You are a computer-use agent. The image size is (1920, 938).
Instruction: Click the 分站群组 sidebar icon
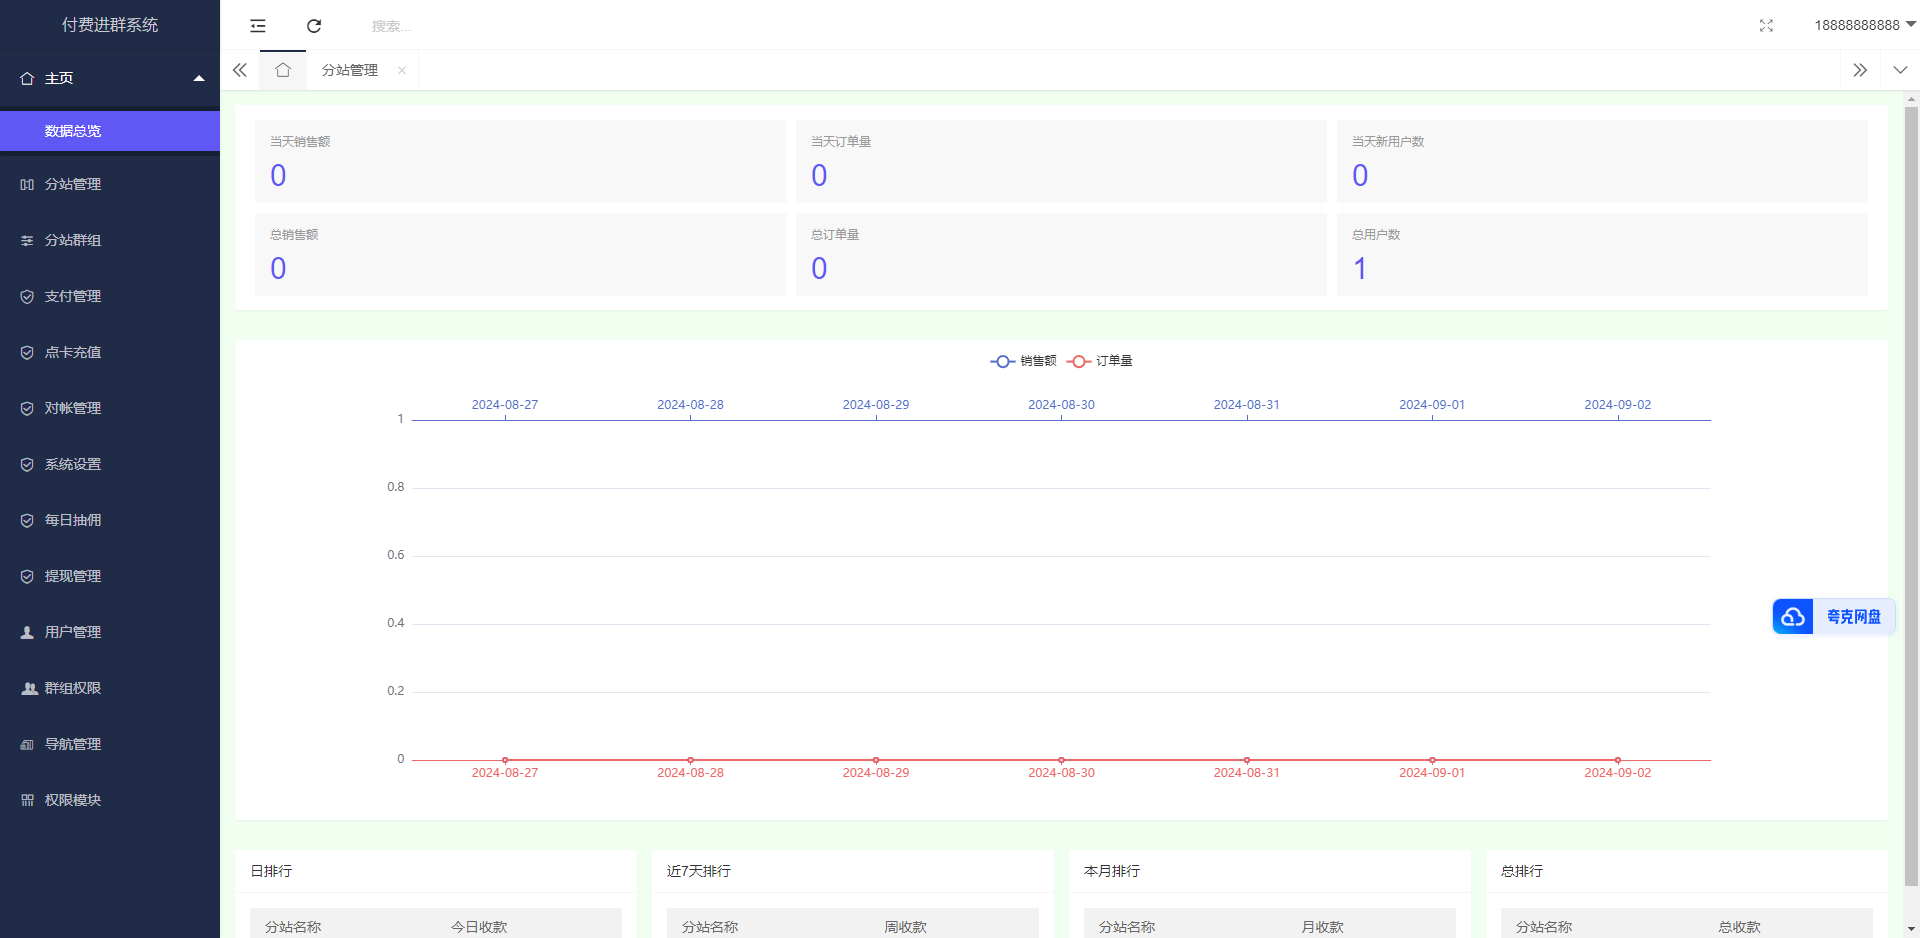pos(27,240)
